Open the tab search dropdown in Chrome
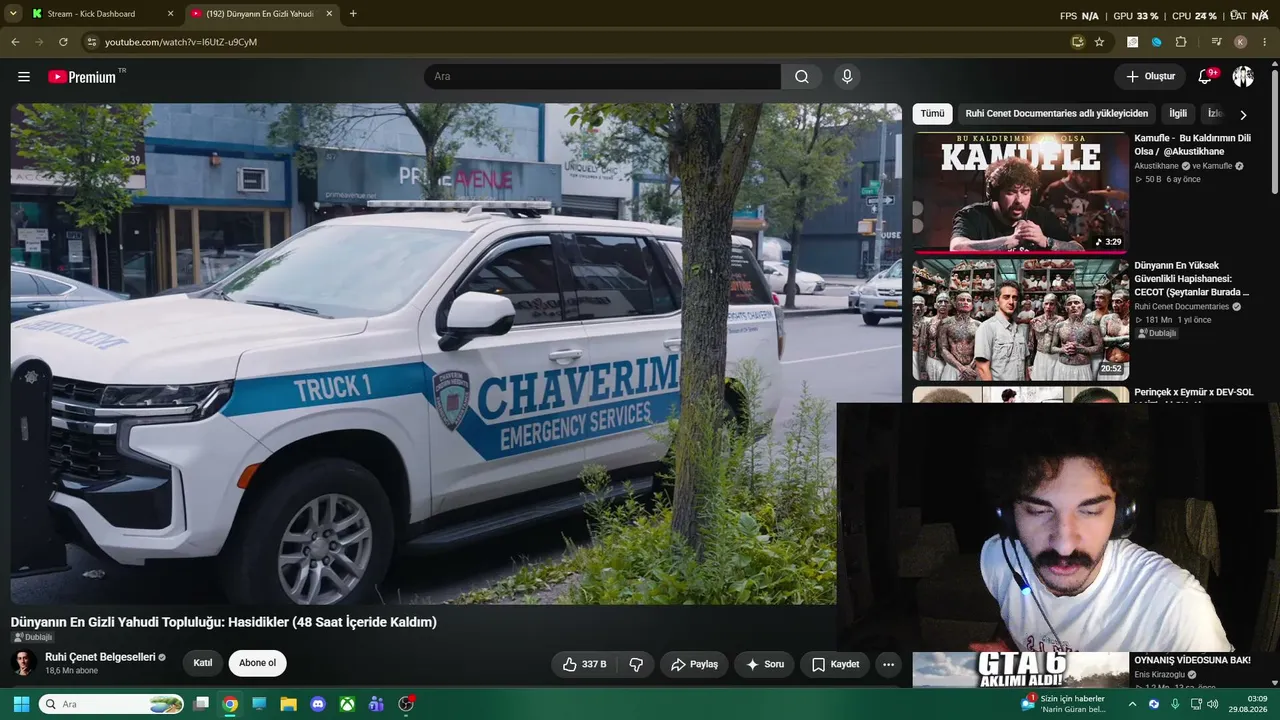 tap(13, 14)
